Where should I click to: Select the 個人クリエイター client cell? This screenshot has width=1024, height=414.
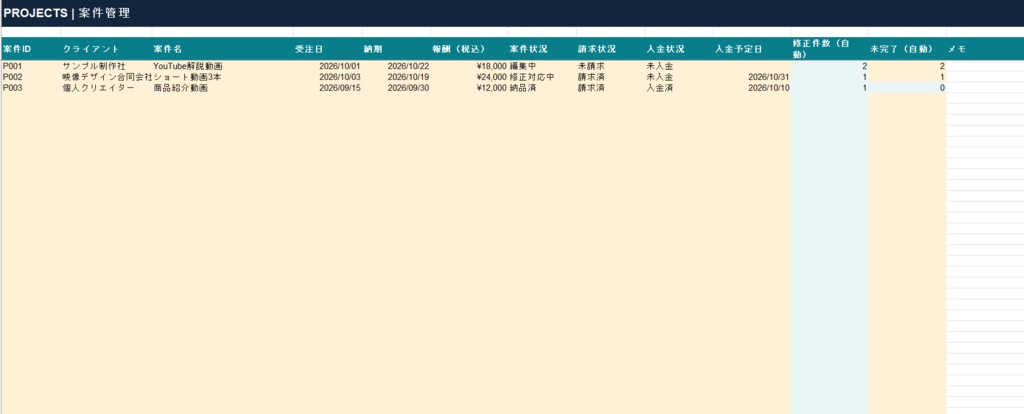coord(106,88)
